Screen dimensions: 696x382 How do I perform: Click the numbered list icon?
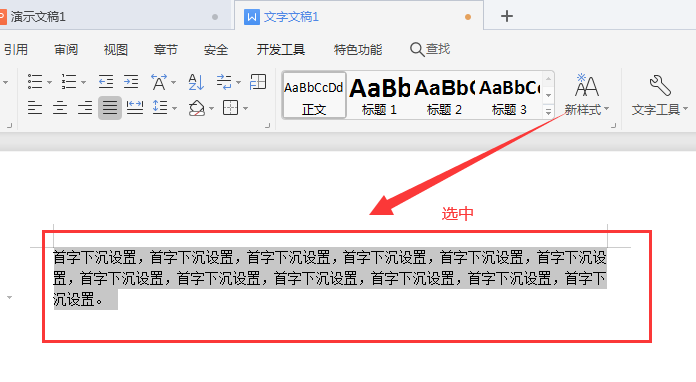point(68,82)
